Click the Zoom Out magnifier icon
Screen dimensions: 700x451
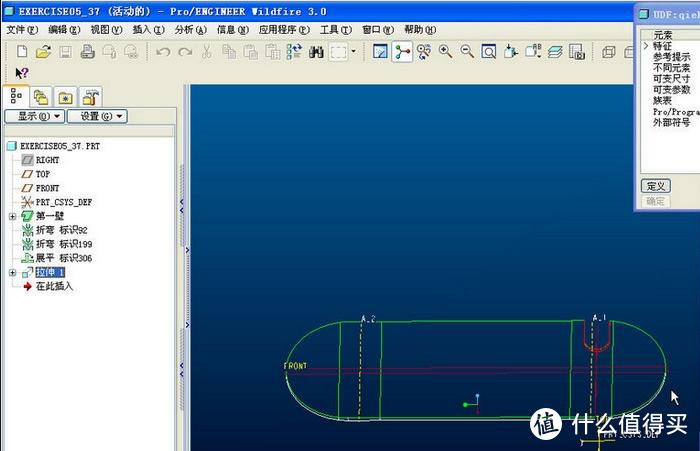467,51
